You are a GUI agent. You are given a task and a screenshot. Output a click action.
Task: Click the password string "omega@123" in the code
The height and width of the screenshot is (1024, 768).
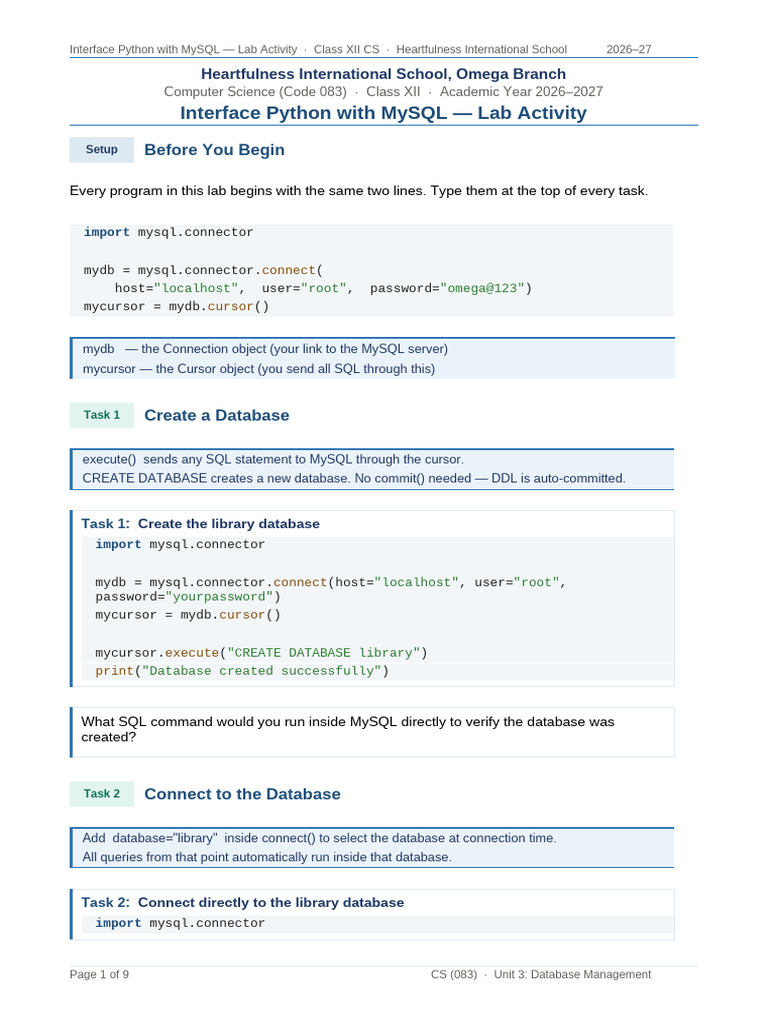[x=483, y=288]
